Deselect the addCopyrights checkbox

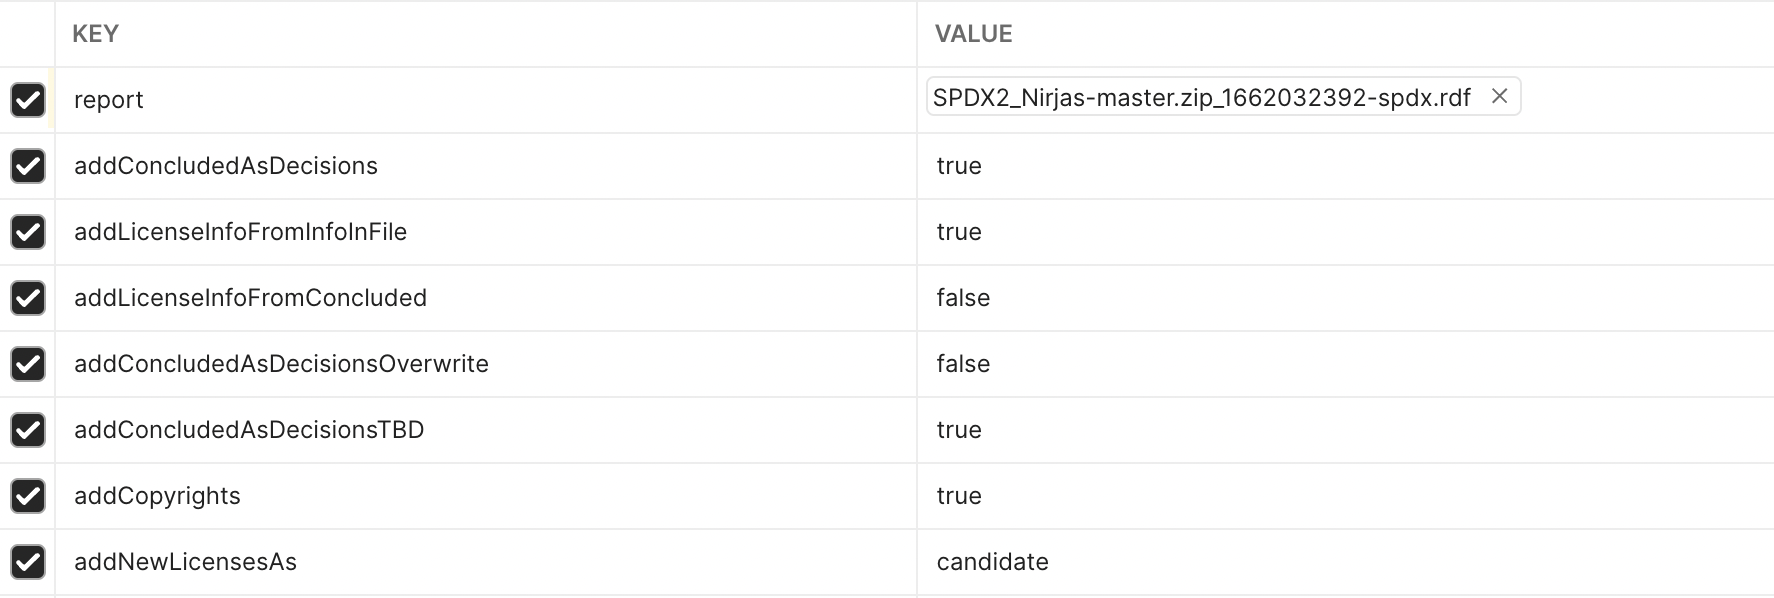click(x=28, y=496)
